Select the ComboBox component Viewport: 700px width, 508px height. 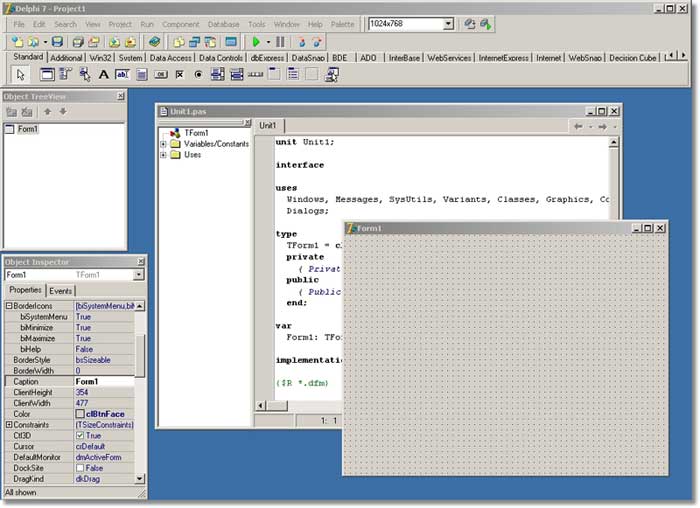click(x=237, y=74)
